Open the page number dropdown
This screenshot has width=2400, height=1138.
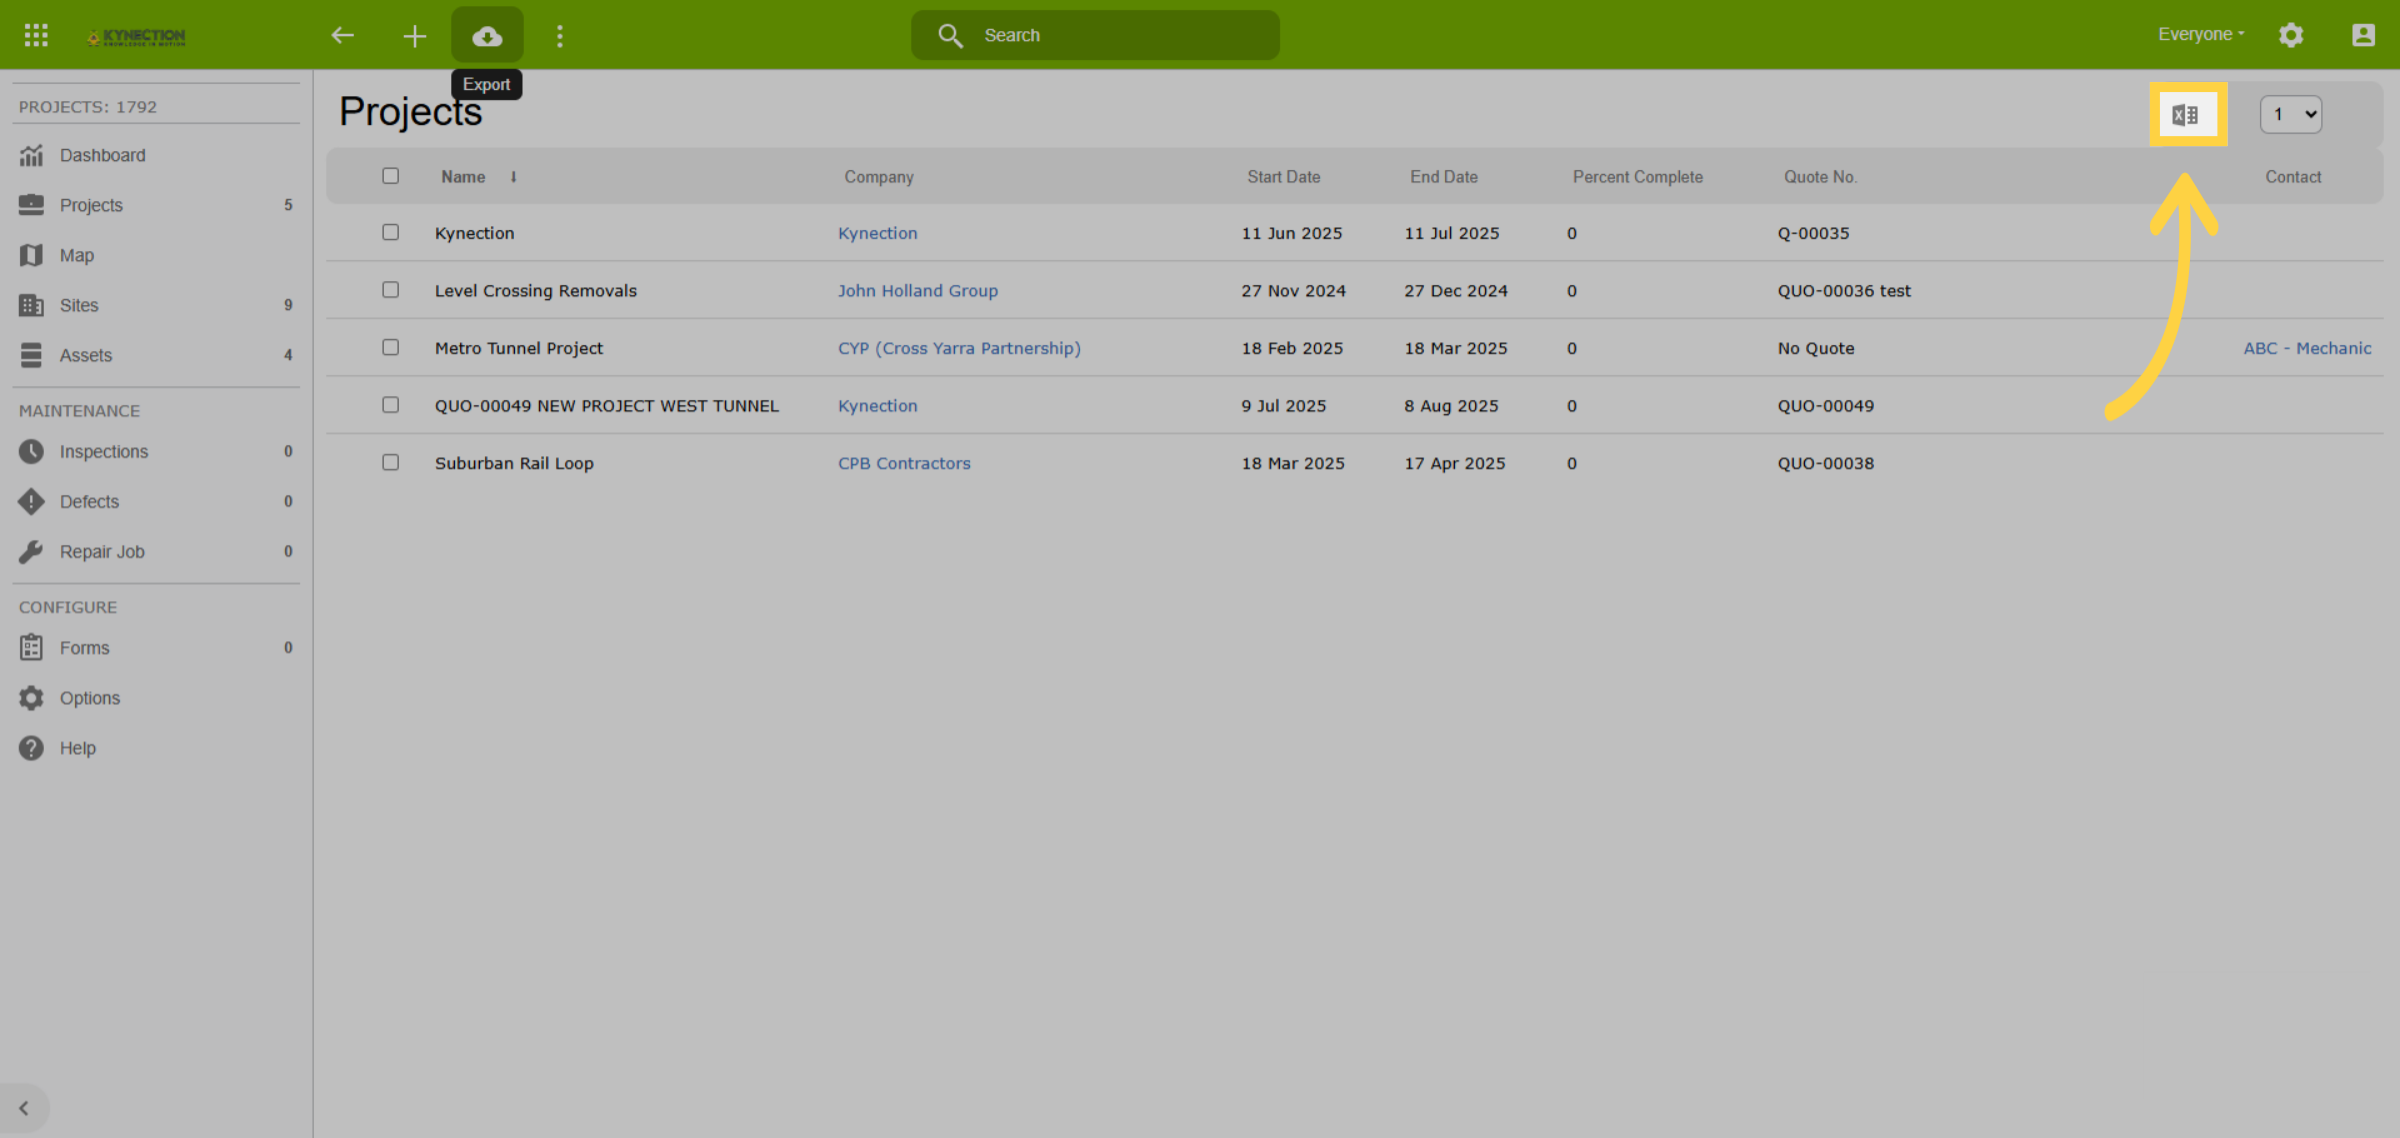2290,114
